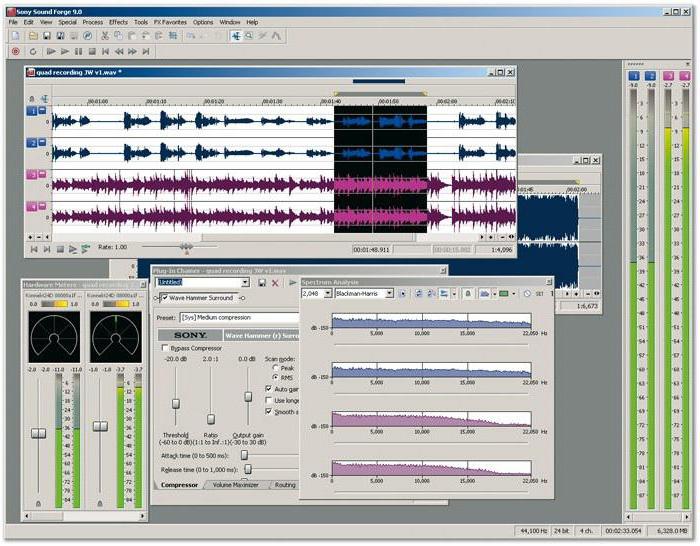This screenshot has width=700, height=546.
Task: Enable the Bypass Compressor checkbox
Action: (x=165, y=348)
